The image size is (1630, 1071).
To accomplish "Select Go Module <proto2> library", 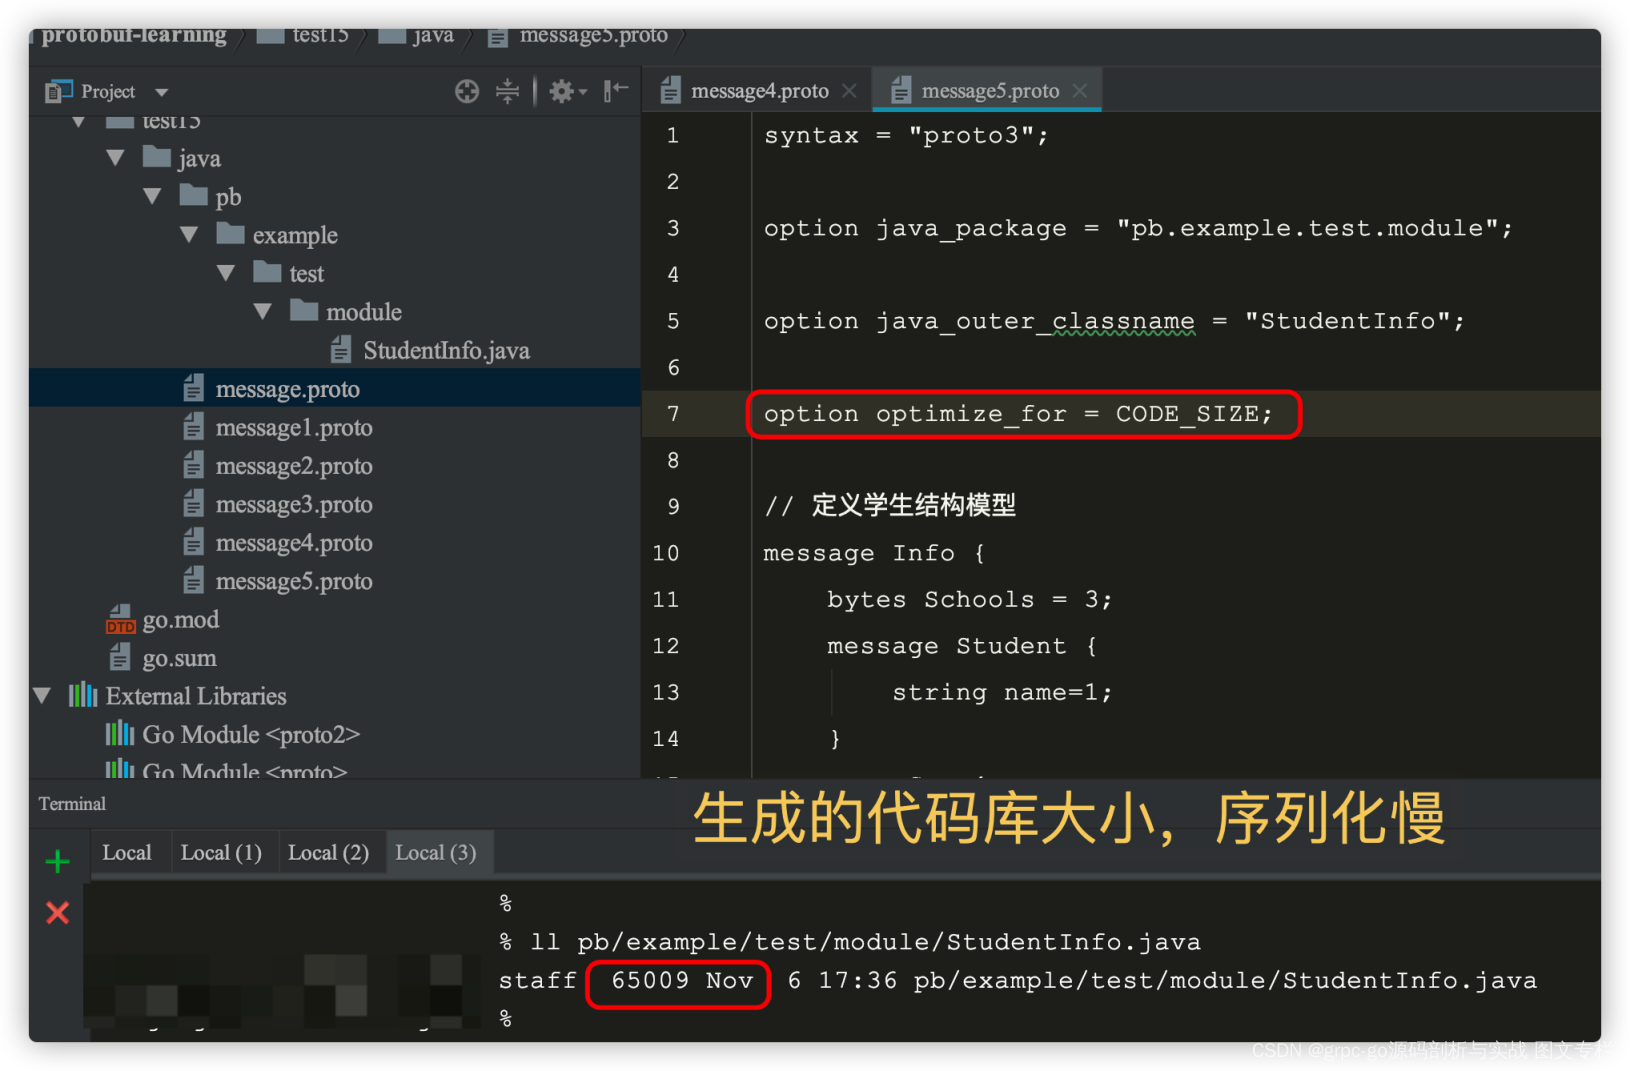I will (x=251, y=735).
